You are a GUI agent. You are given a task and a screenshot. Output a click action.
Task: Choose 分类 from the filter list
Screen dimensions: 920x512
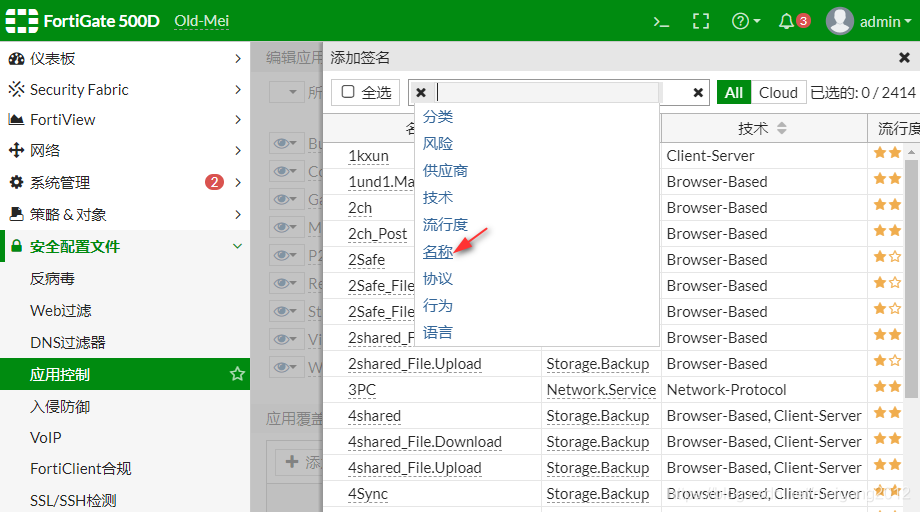pos(438,117)
